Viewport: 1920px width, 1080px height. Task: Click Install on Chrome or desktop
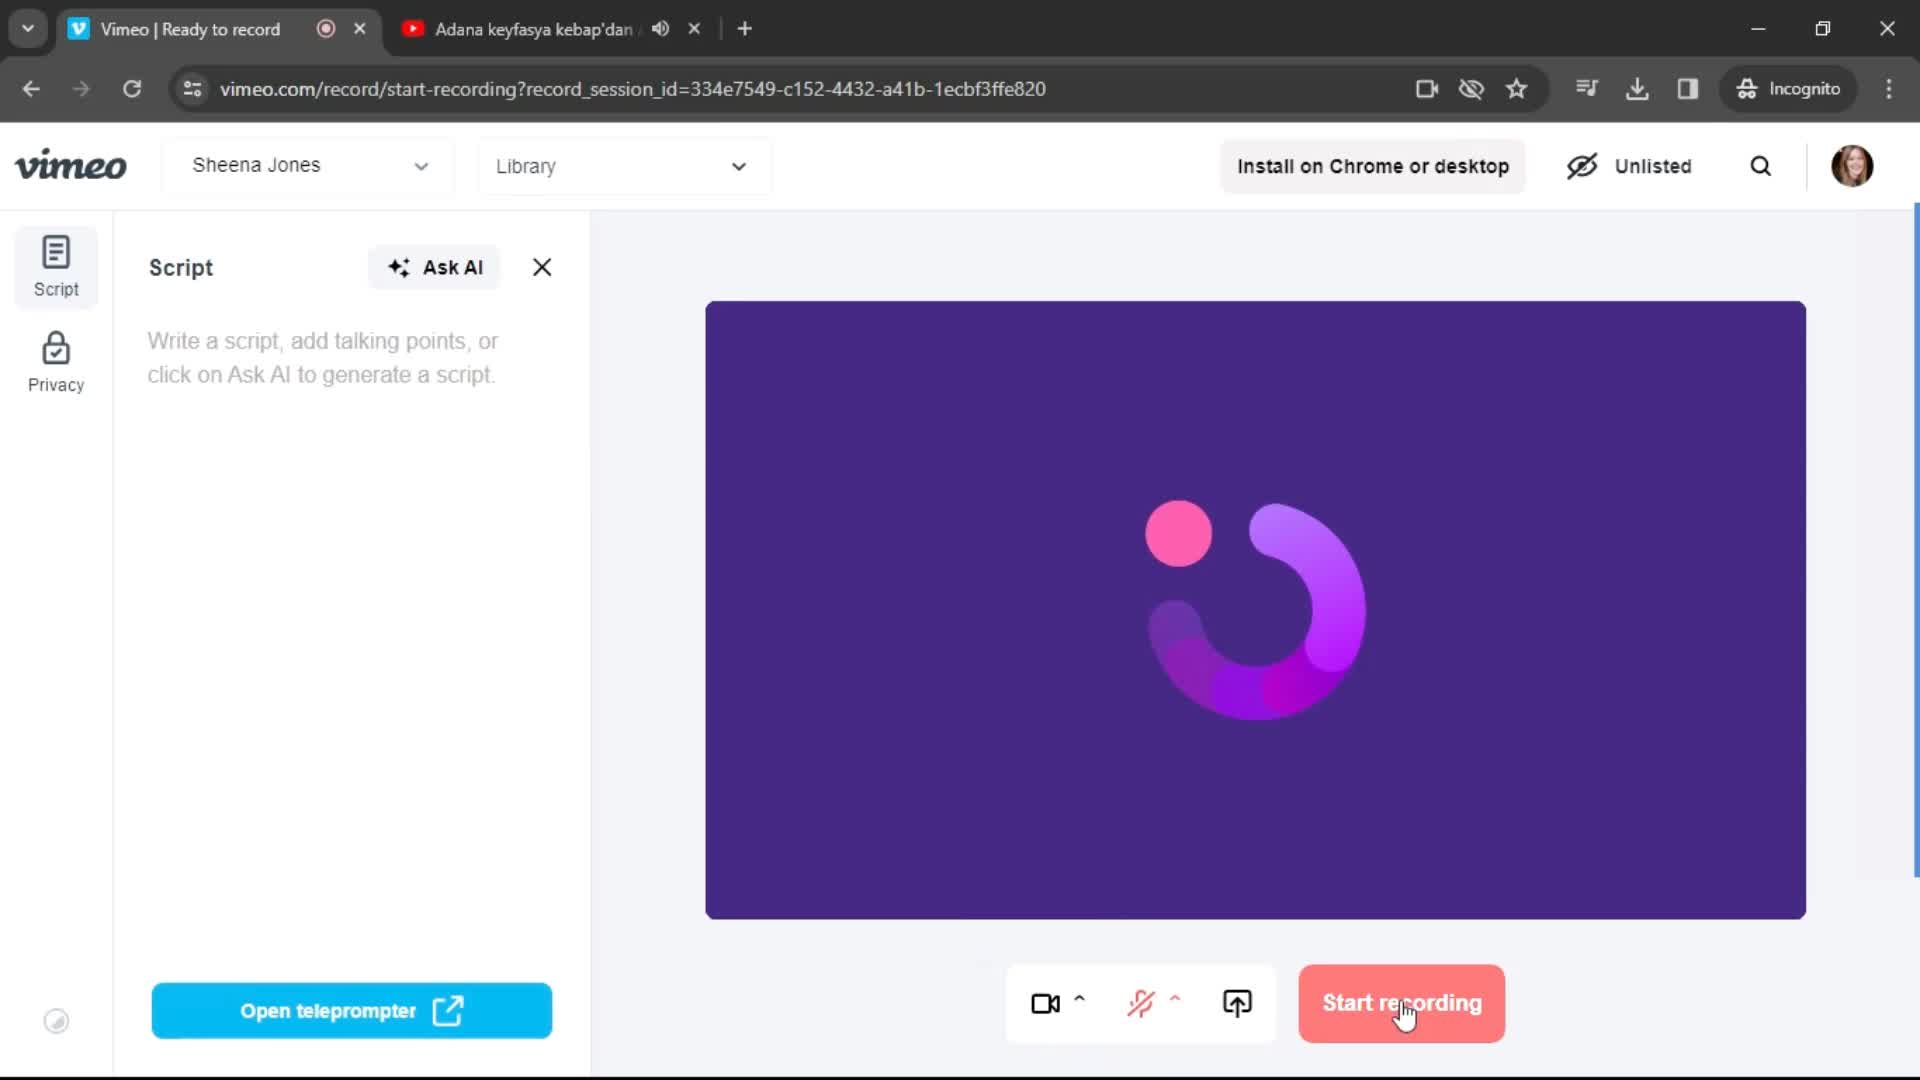pos(1371,165)
